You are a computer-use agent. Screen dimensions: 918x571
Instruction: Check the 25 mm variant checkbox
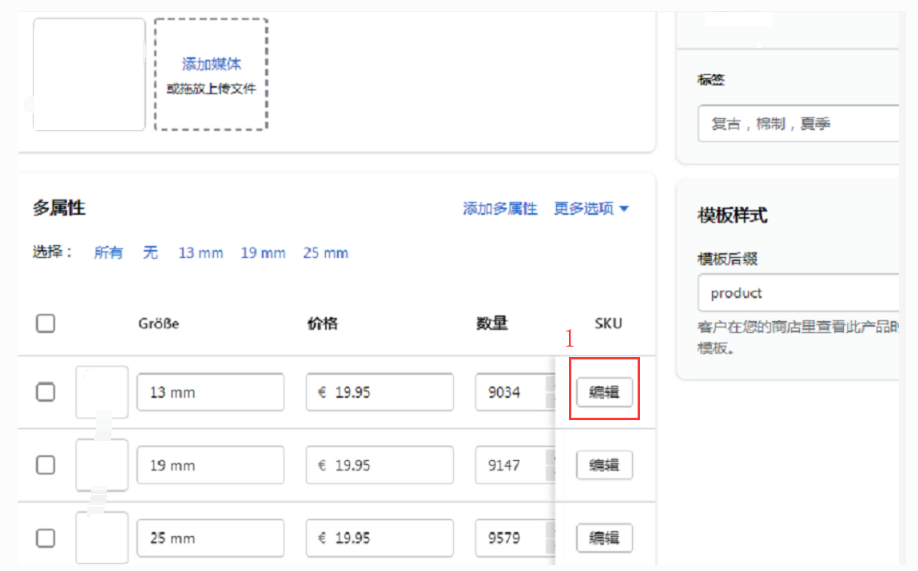point(46,538)
